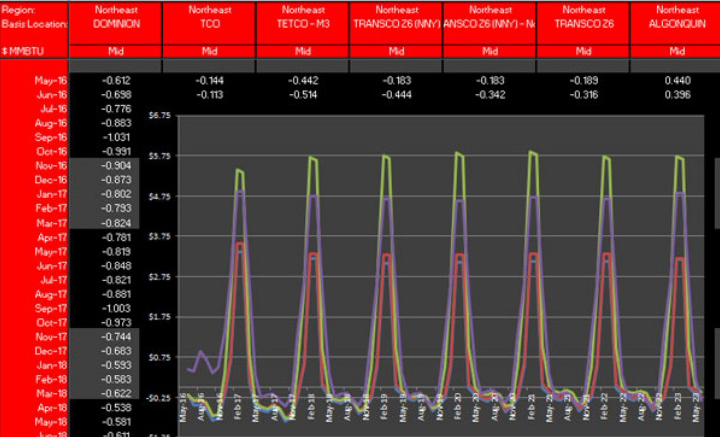The height and width of the screenshot is (437, 720).
Task: Click the DOMINION value -0.698
Action: (x=116, y=95)
